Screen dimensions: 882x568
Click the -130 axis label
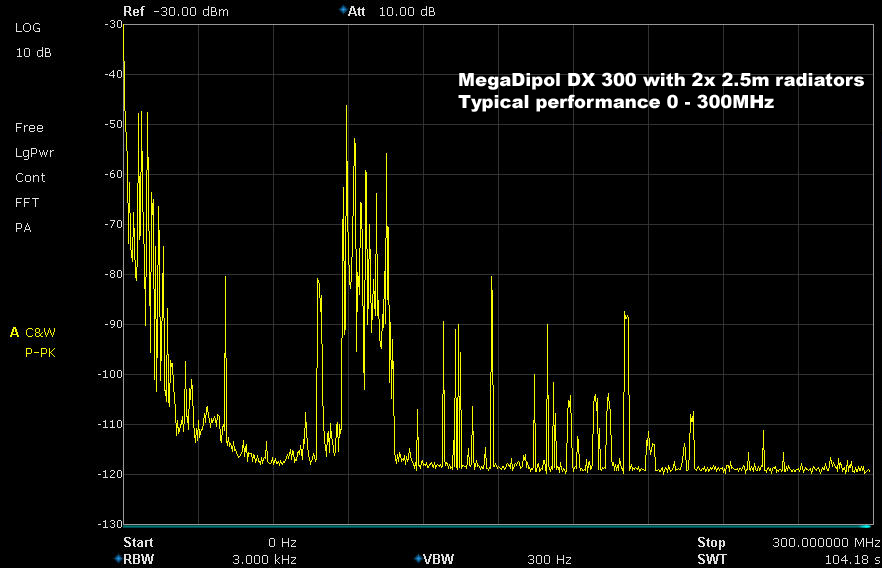pos(110,524)
